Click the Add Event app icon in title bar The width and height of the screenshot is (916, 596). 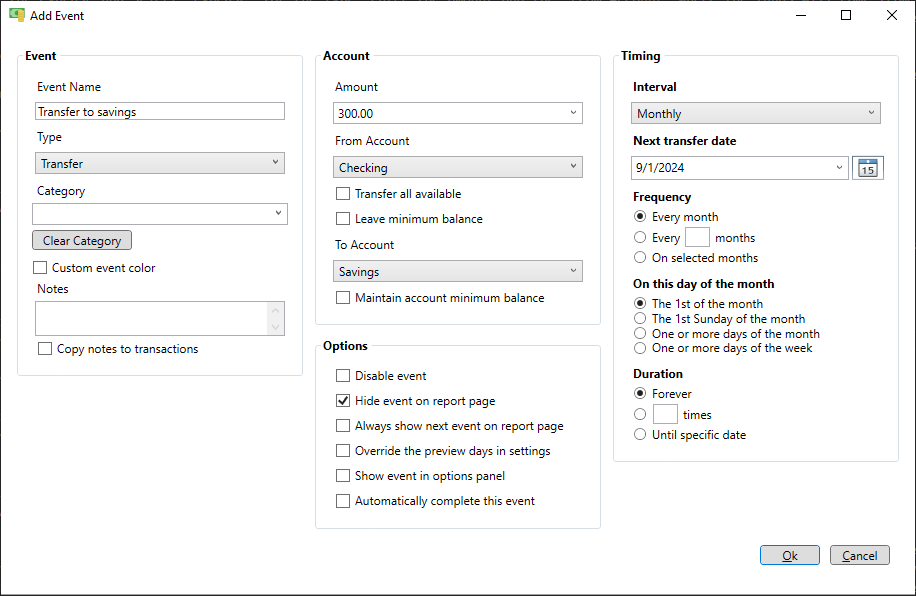[x=17, y=15]
